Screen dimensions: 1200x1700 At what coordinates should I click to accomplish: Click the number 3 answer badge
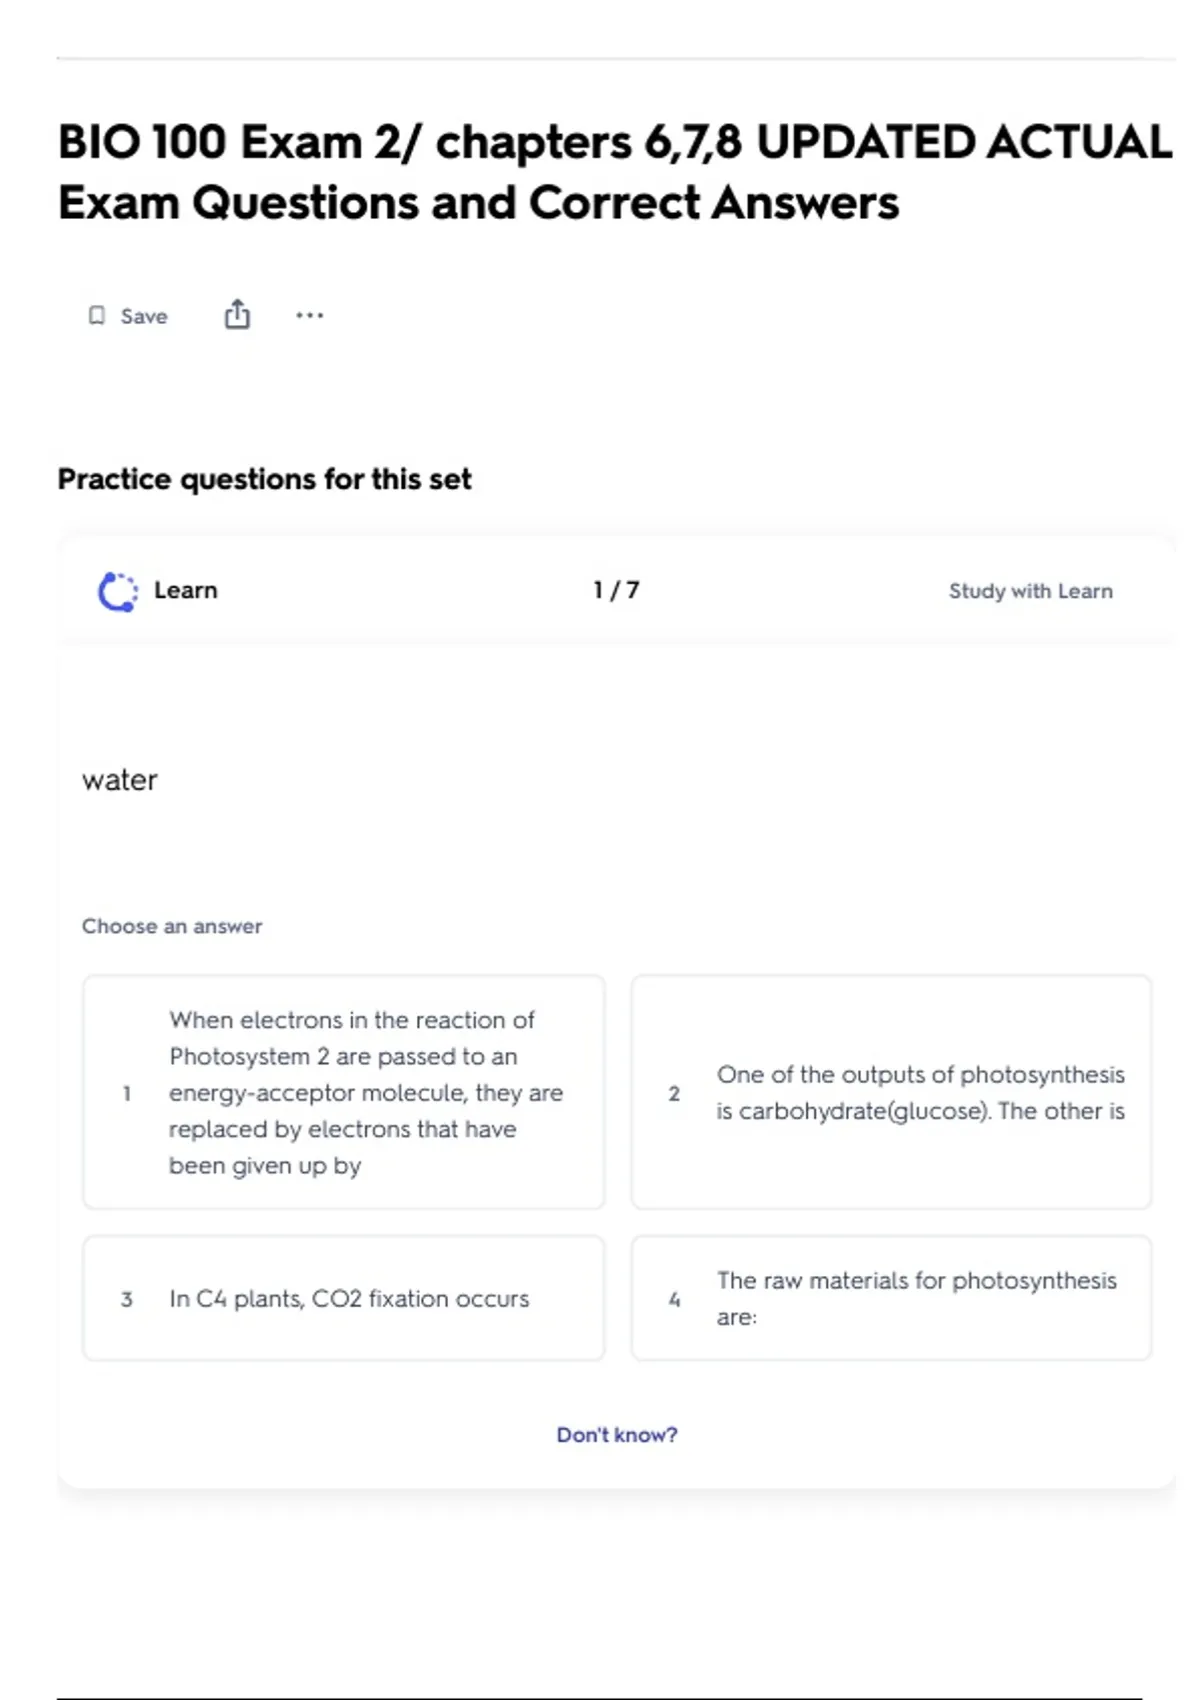coord(127,1299)
